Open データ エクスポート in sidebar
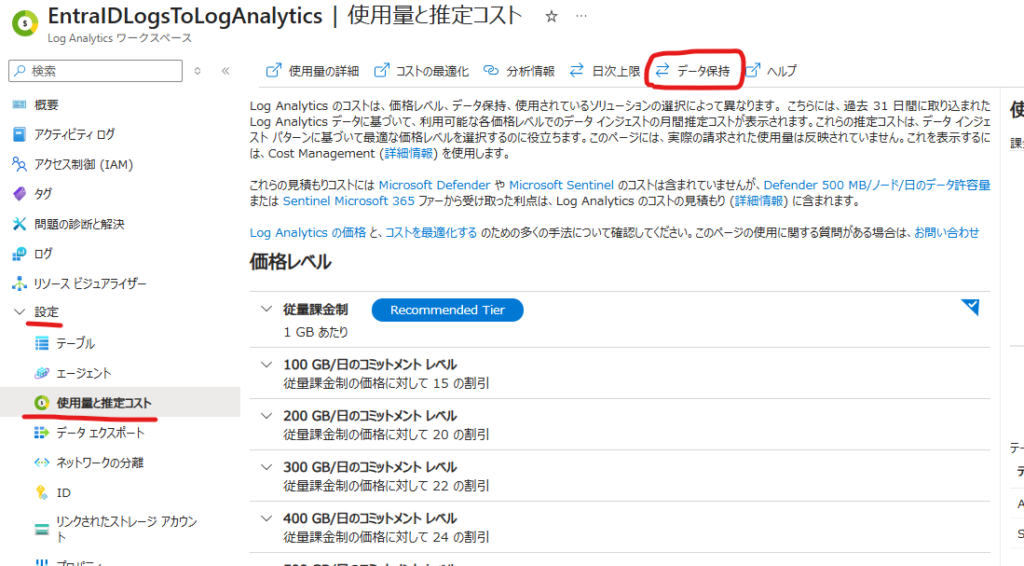Viewport: 1024px width, 566px height. [x=101, y=433]
